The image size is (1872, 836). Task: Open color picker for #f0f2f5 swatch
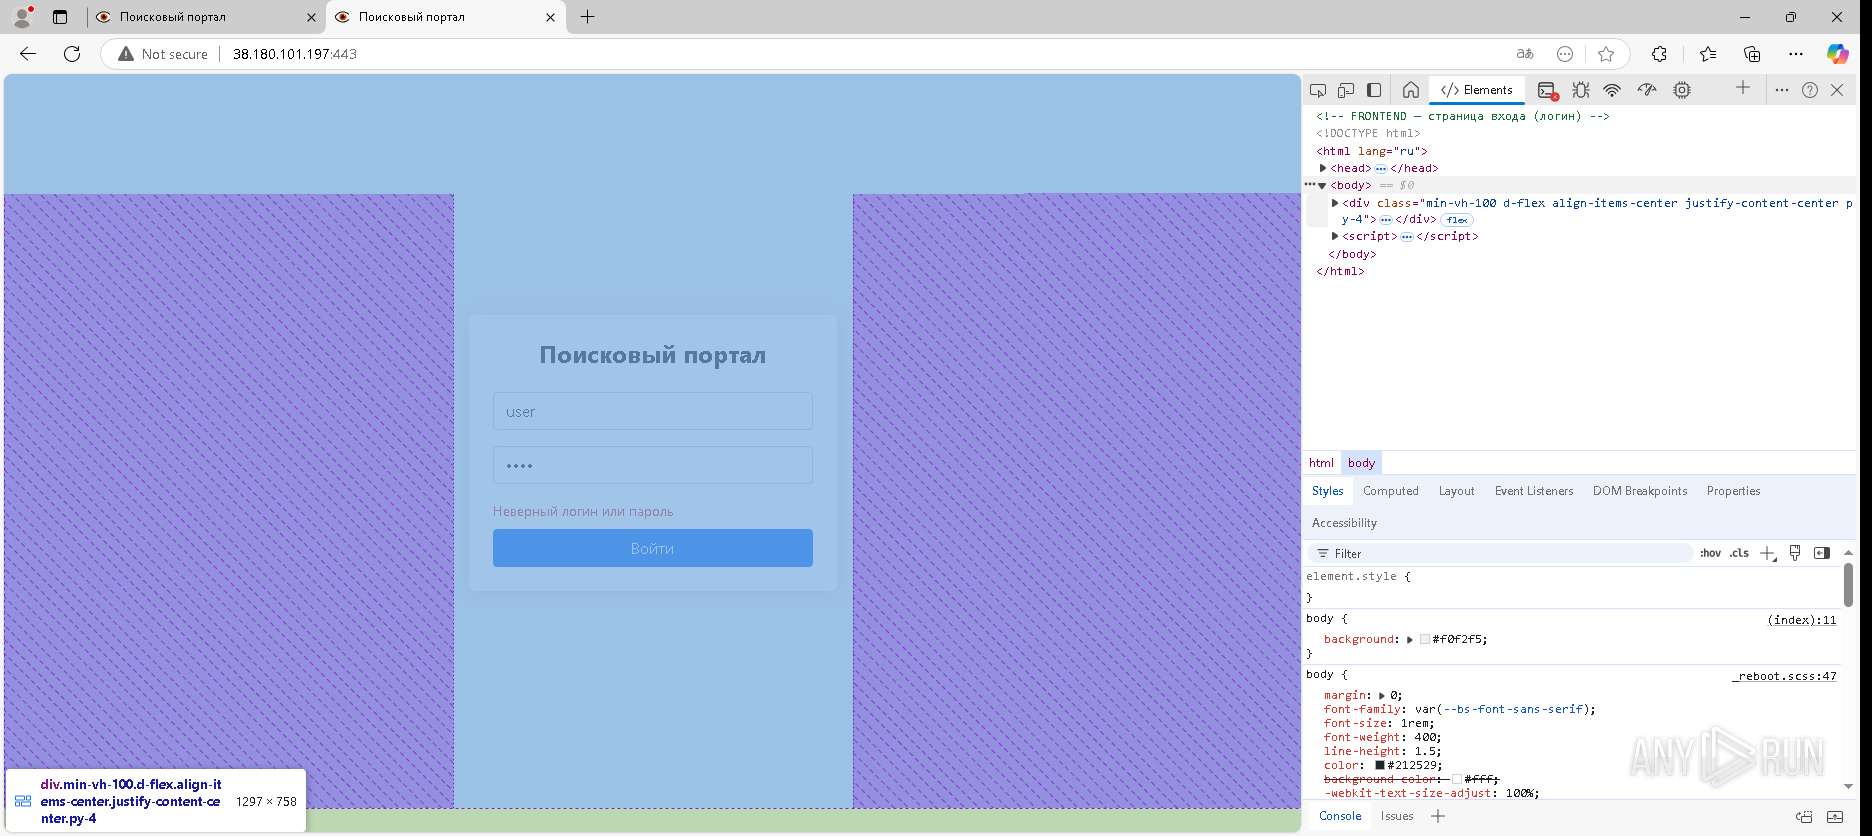(x=1425, y=640)
